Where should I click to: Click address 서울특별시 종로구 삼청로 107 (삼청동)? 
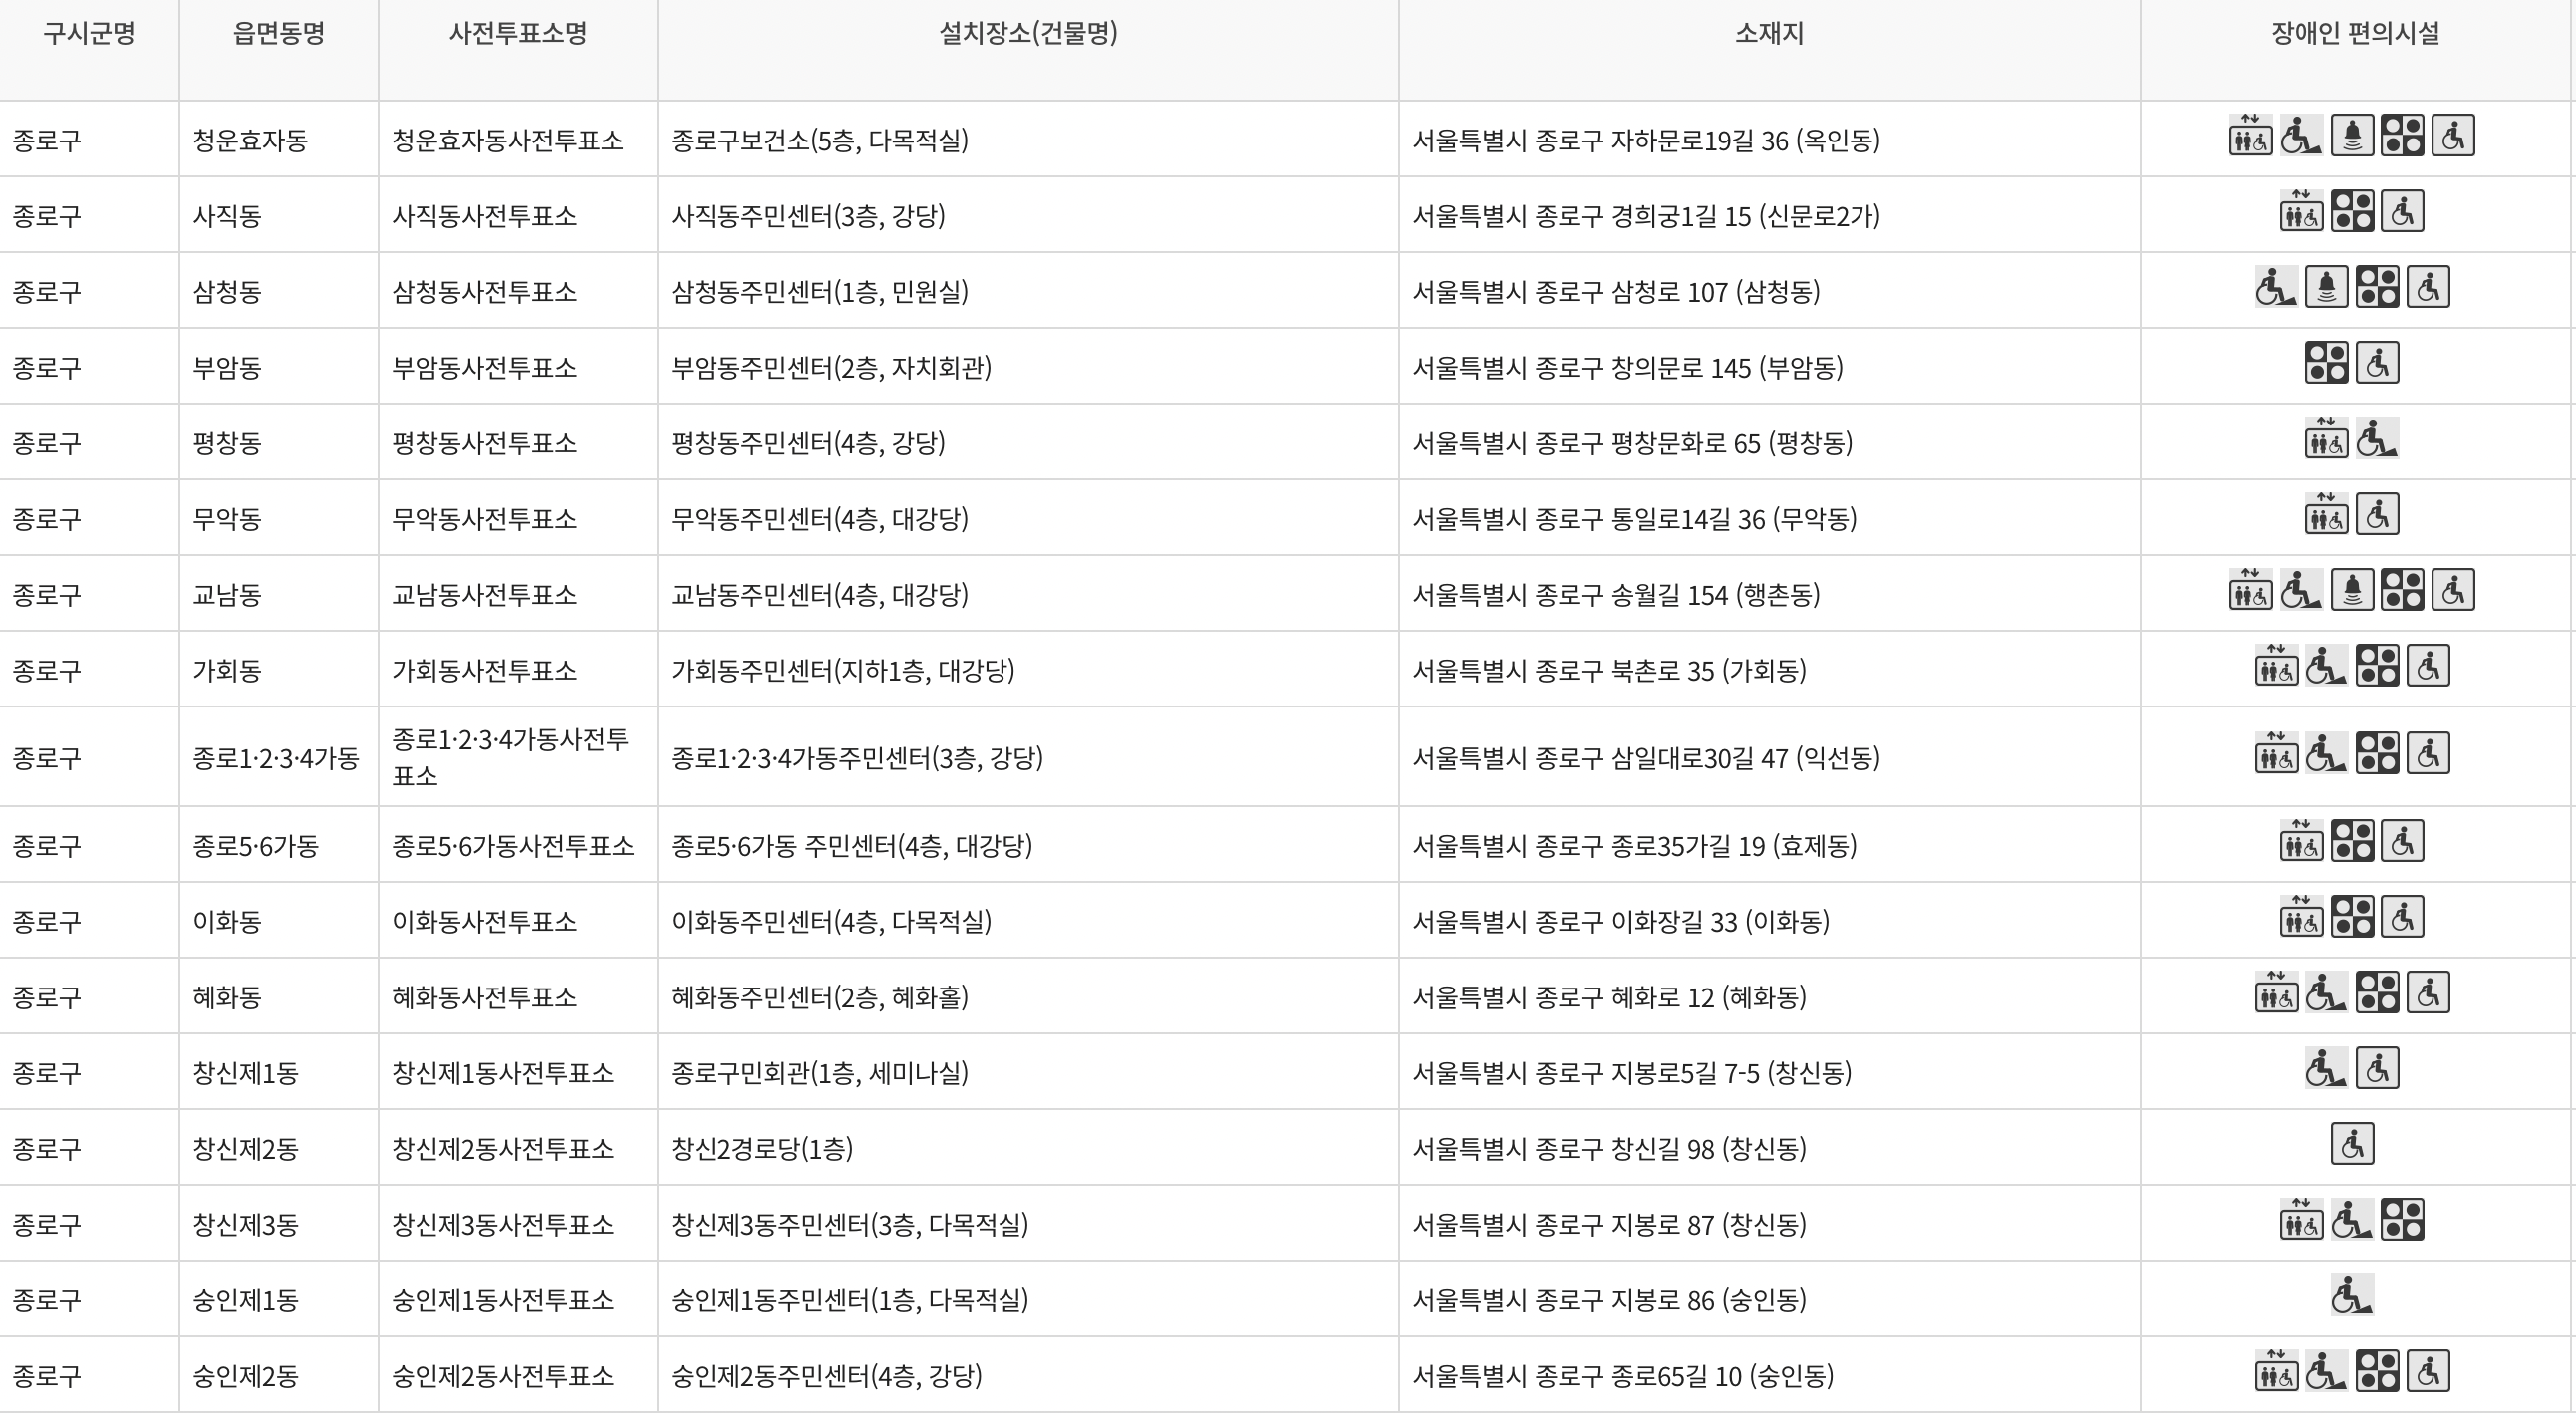[1615, 292]
